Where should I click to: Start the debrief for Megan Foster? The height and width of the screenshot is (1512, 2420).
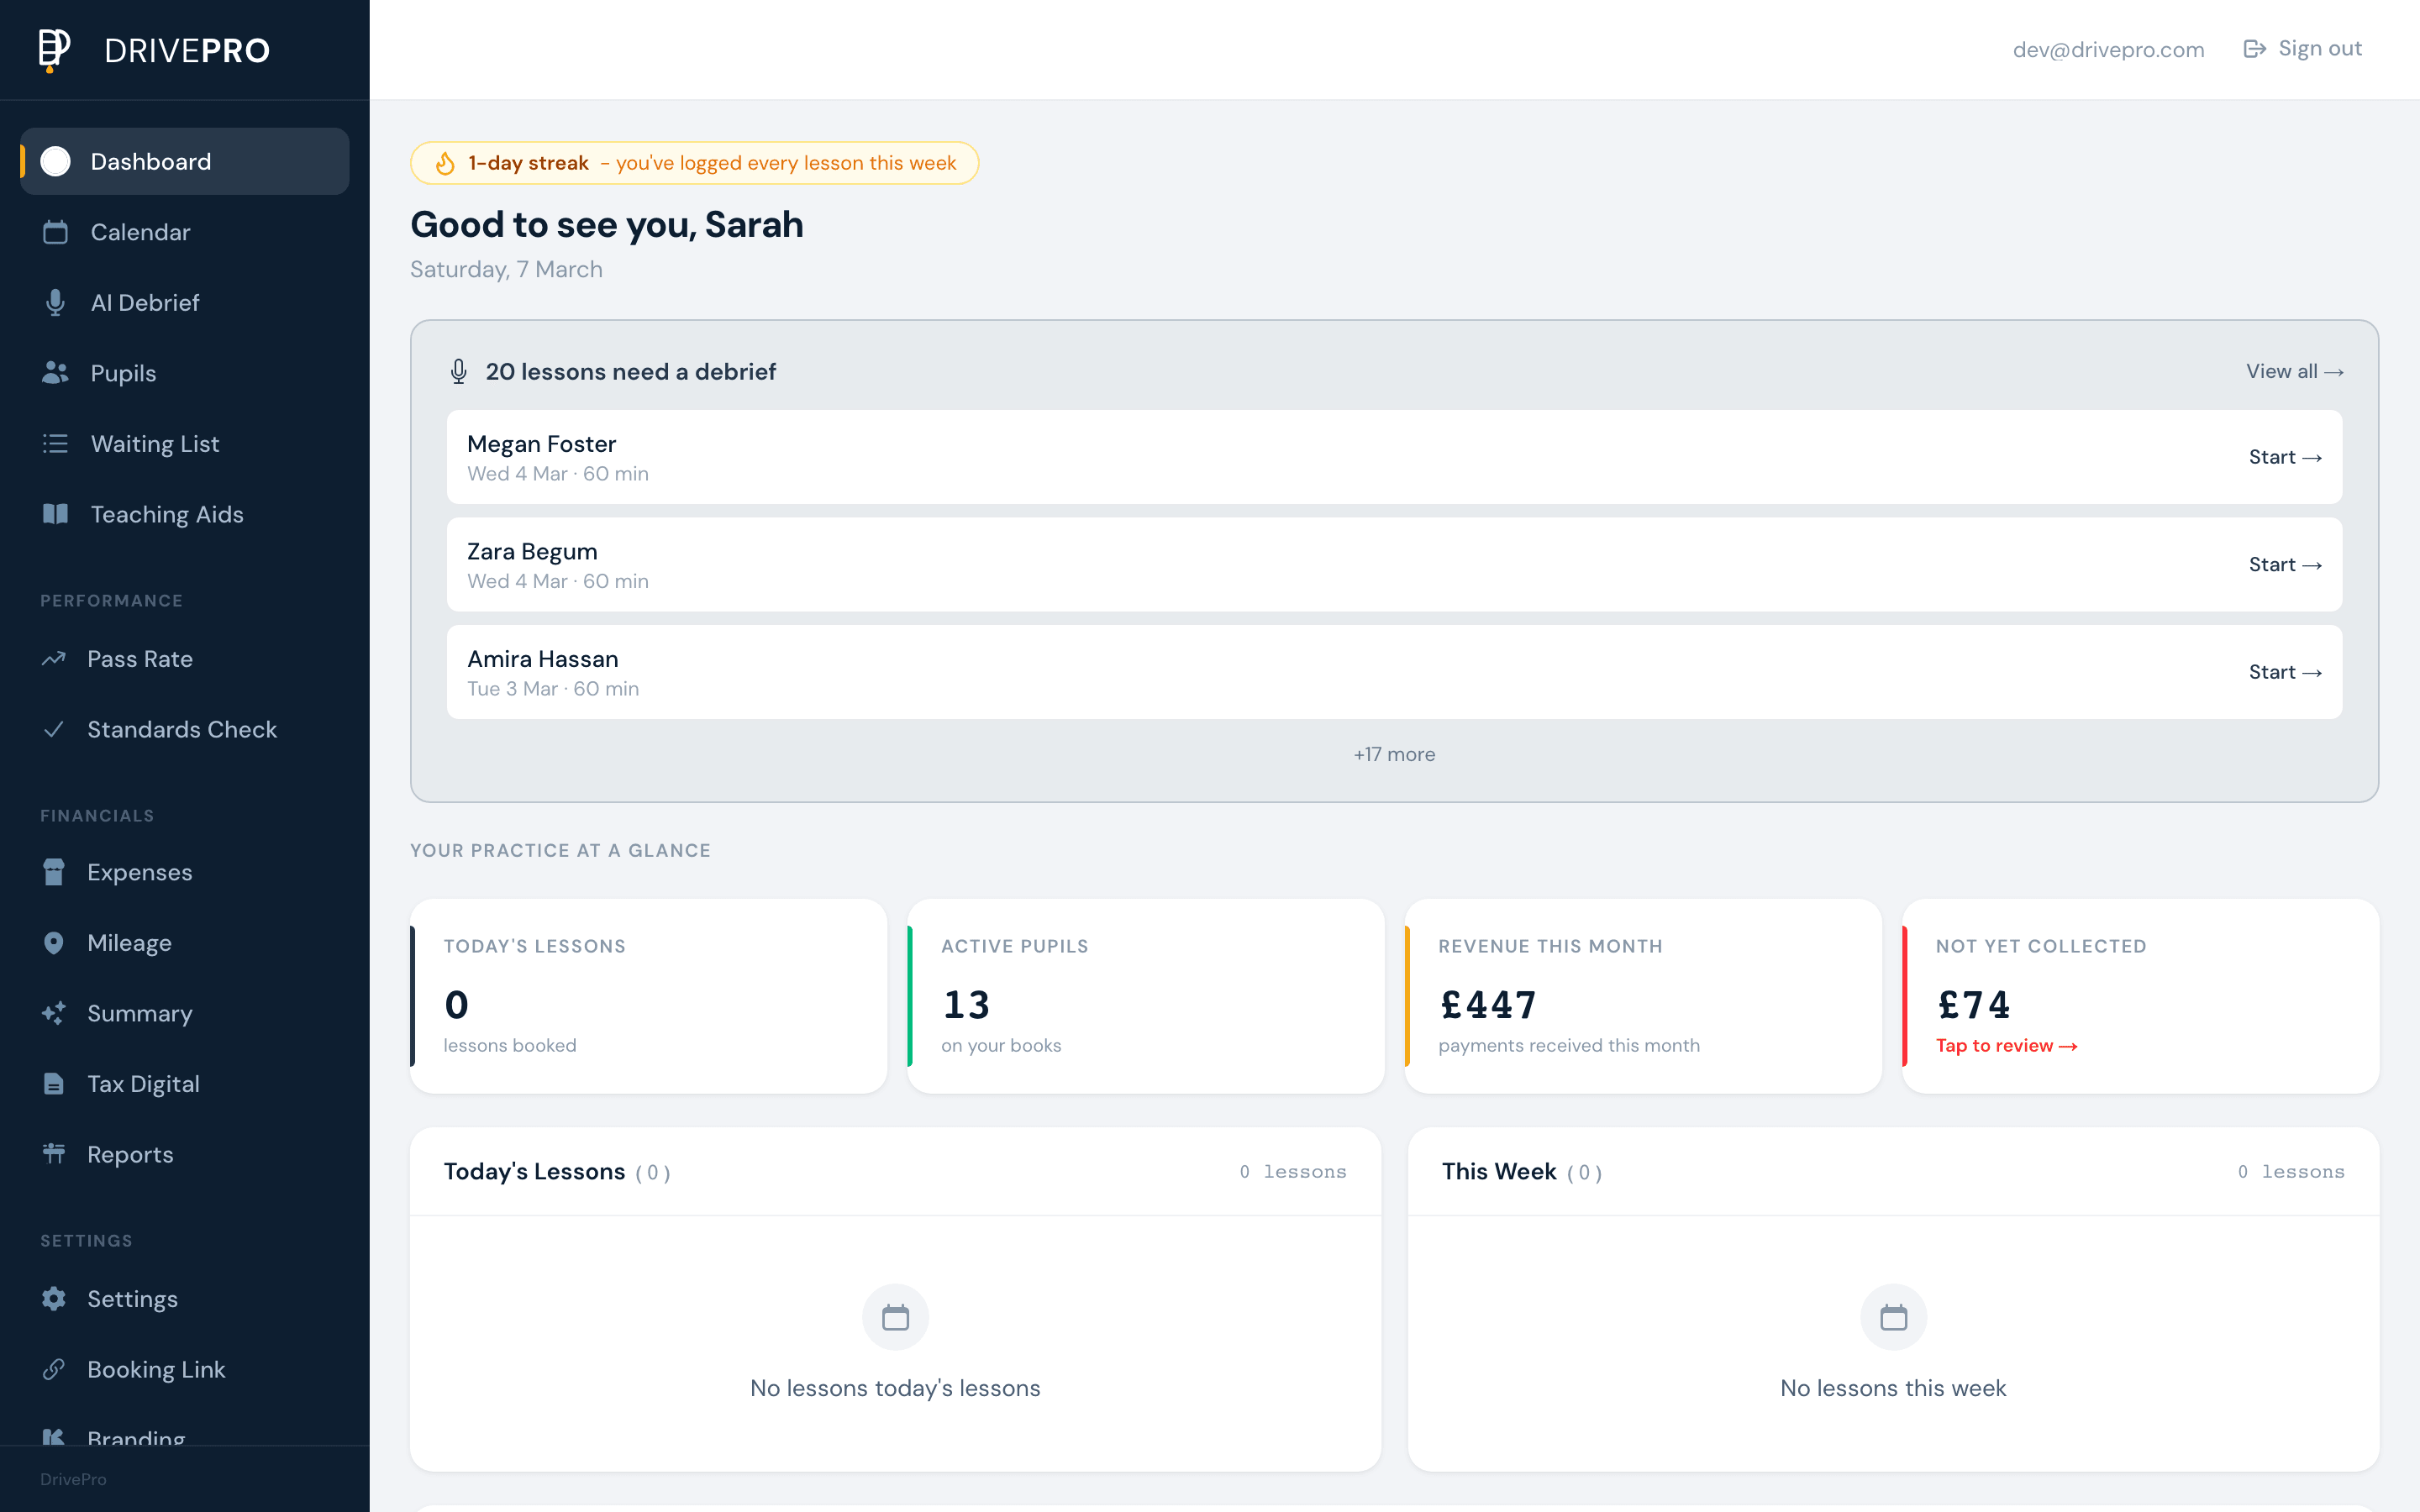[x=2286, y=456]
